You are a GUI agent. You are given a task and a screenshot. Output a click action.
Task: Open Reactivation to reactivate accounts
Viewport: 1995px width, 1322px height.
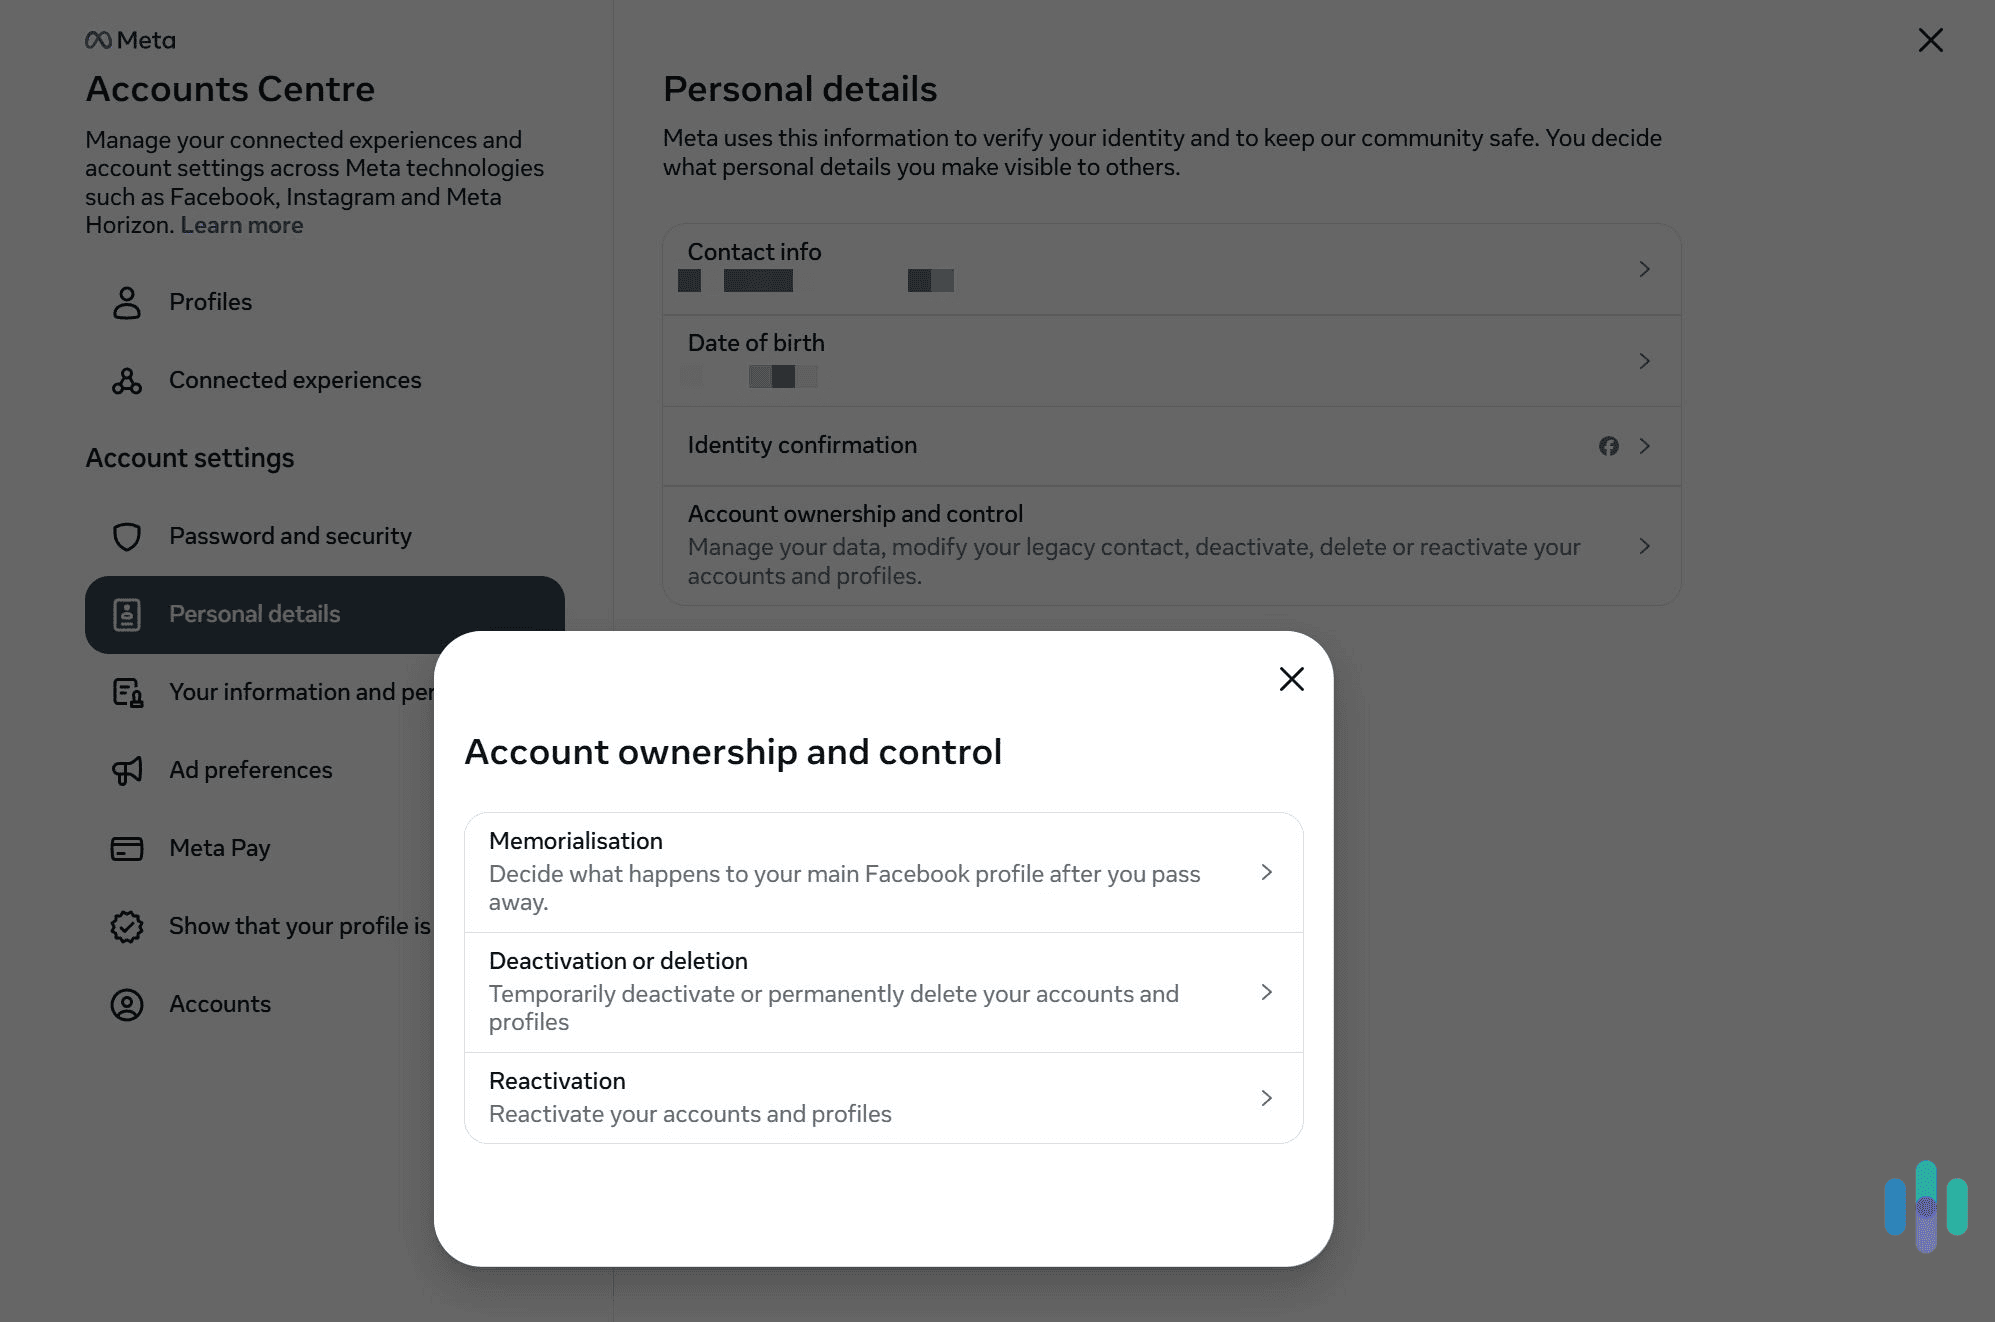coord(1266,1097)
